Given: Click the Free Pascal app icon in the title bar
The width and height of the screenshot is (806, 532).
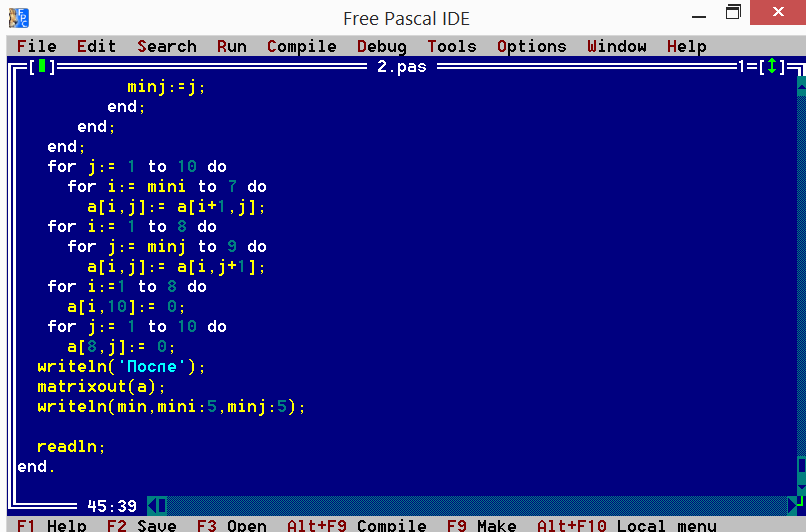Looking at the screenshot, I should coord(19,18).
